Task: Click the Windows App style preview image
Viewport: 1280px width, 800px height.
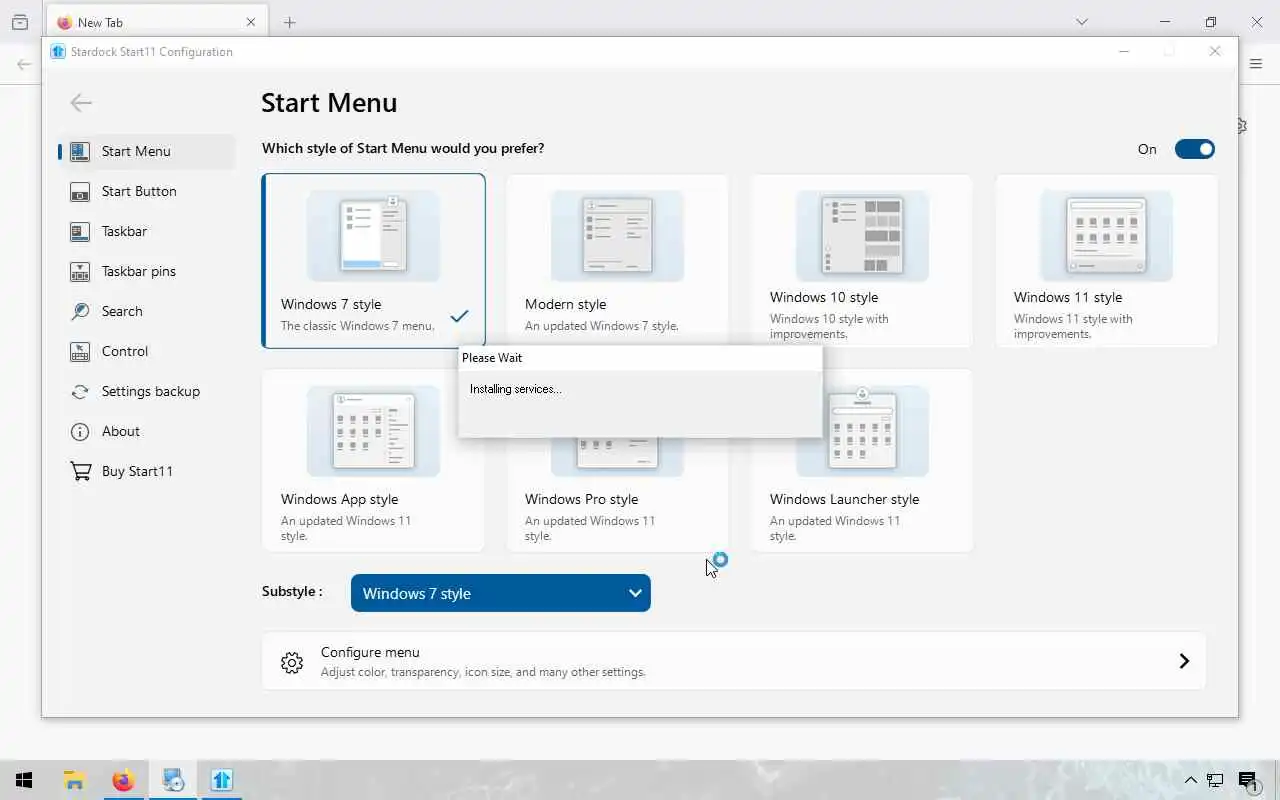Action: pyautogui.click(x=373, y=430)
